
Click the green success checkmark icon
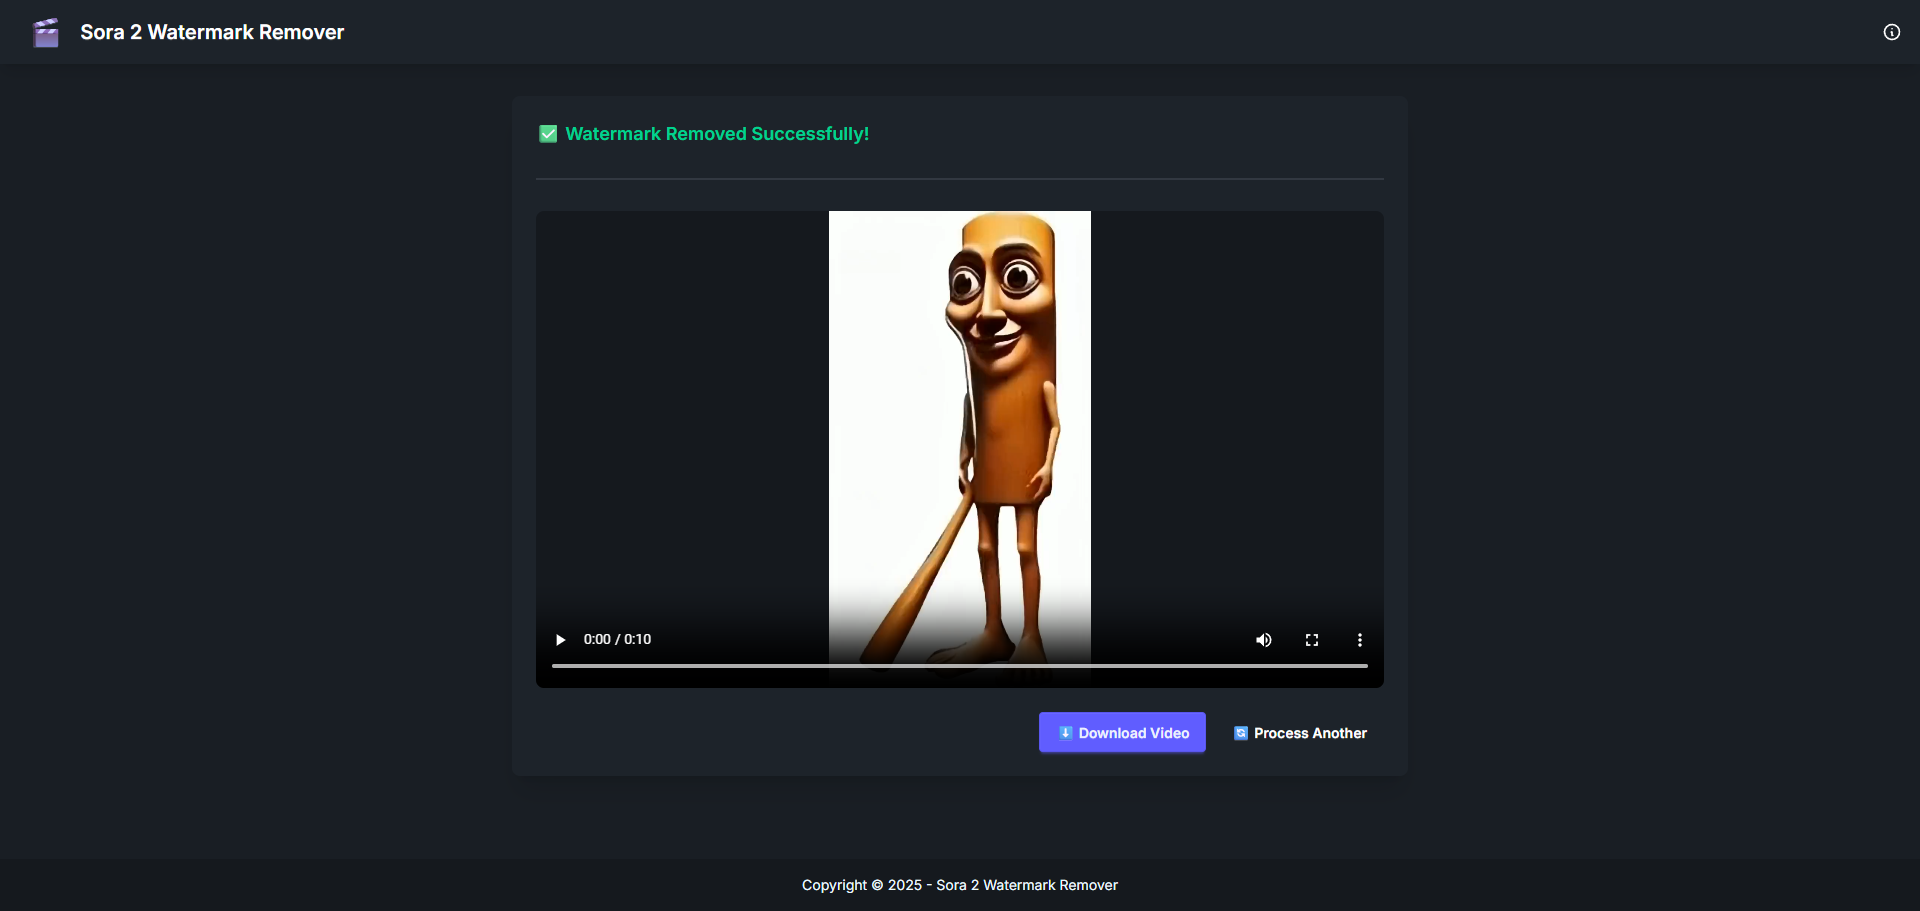click(548, 134)
